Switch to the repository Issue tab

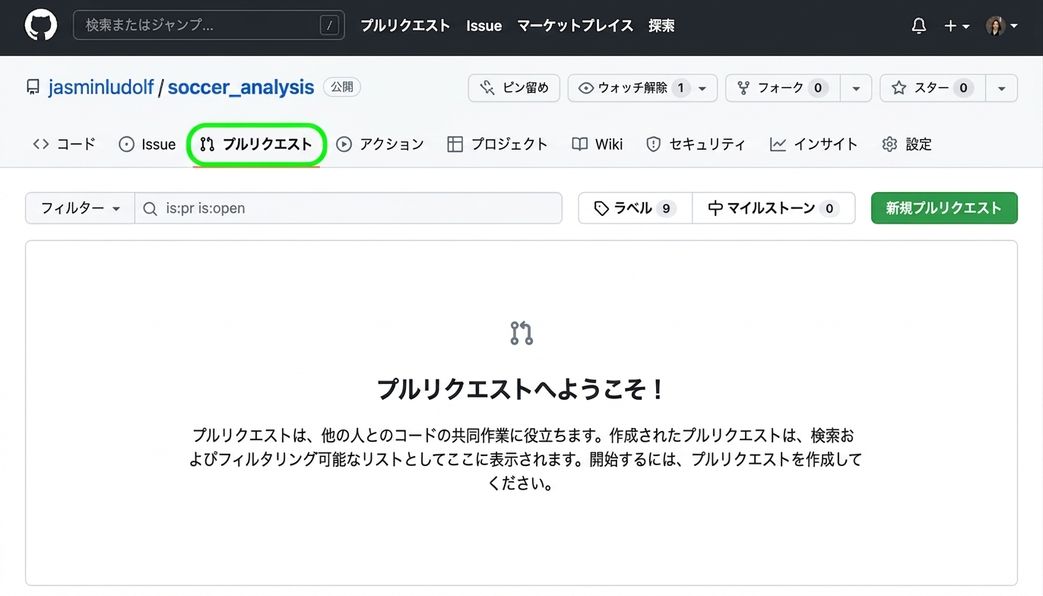(x=147, y=144)
